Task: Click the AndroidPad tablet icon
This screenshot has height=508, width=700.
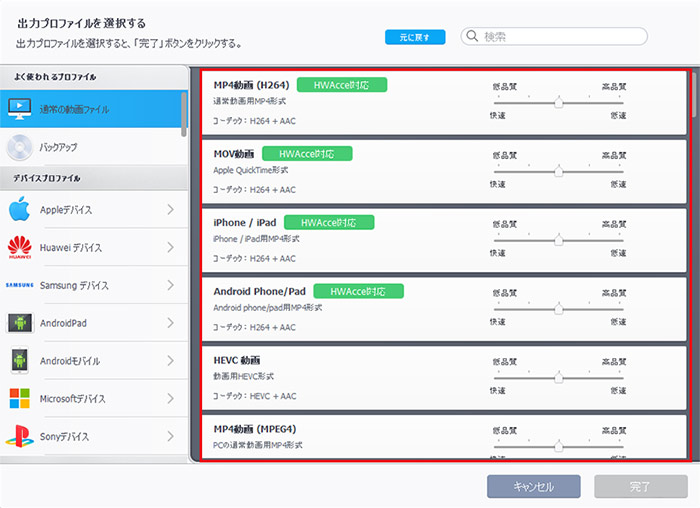Action: (x=20, y=323)
